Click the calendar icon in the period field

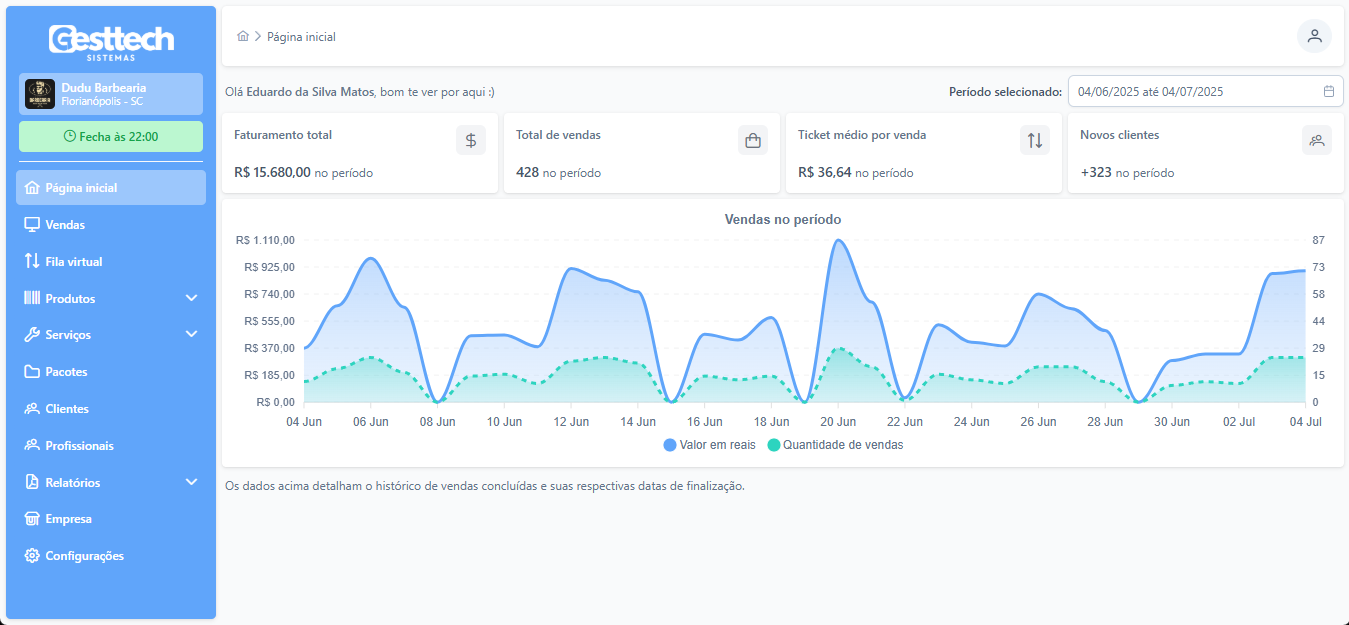[1329, 91]
